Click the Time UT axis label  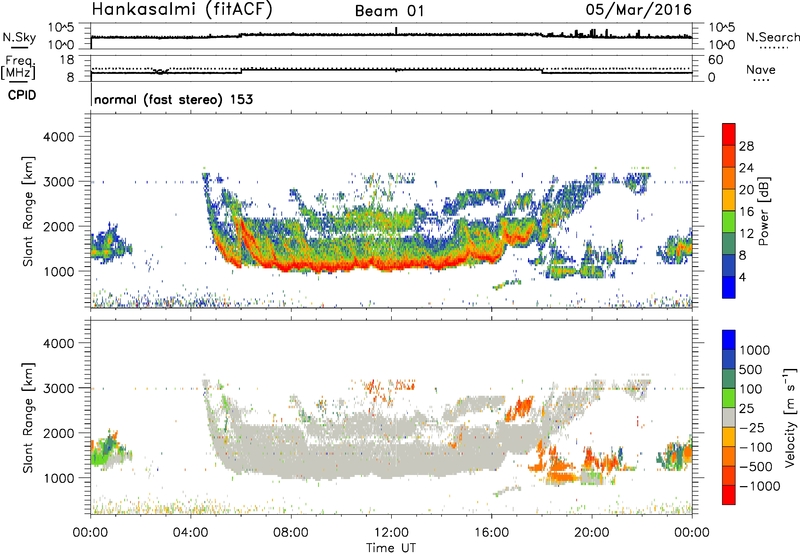[x=391, y=547]
